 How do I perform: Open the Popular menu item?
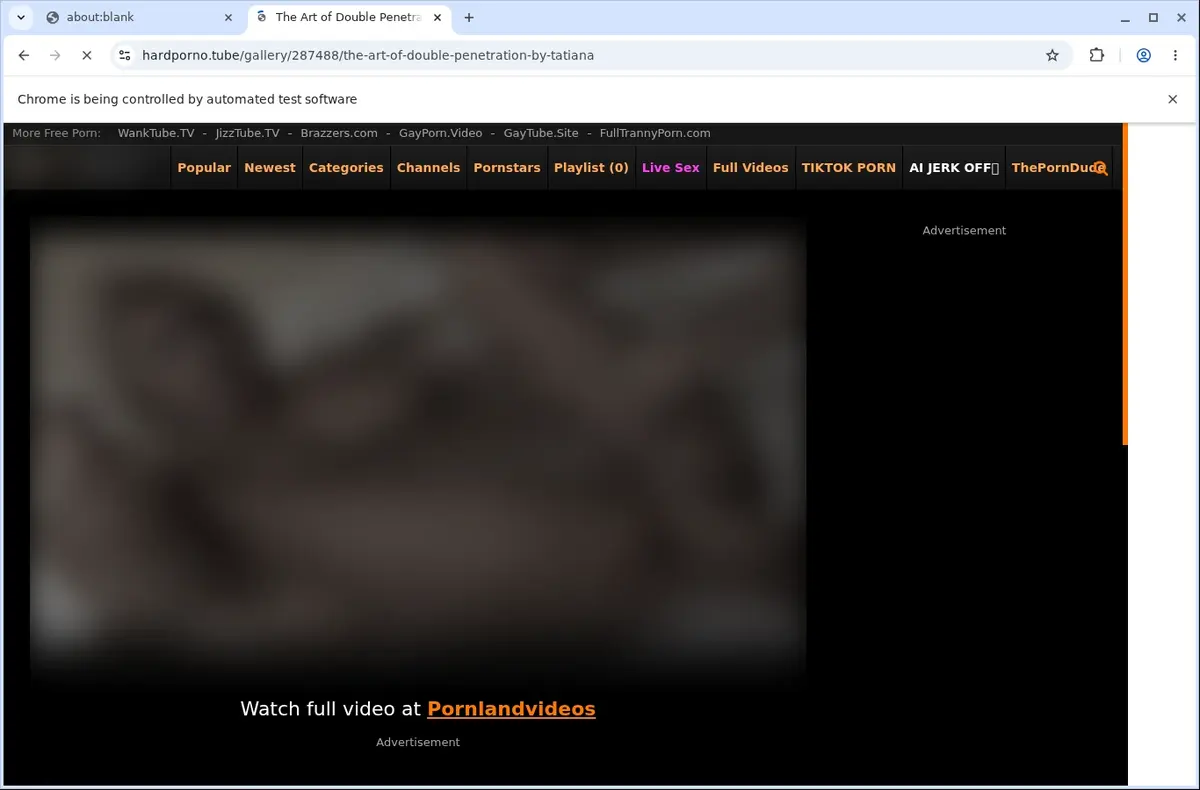(204, 168)
